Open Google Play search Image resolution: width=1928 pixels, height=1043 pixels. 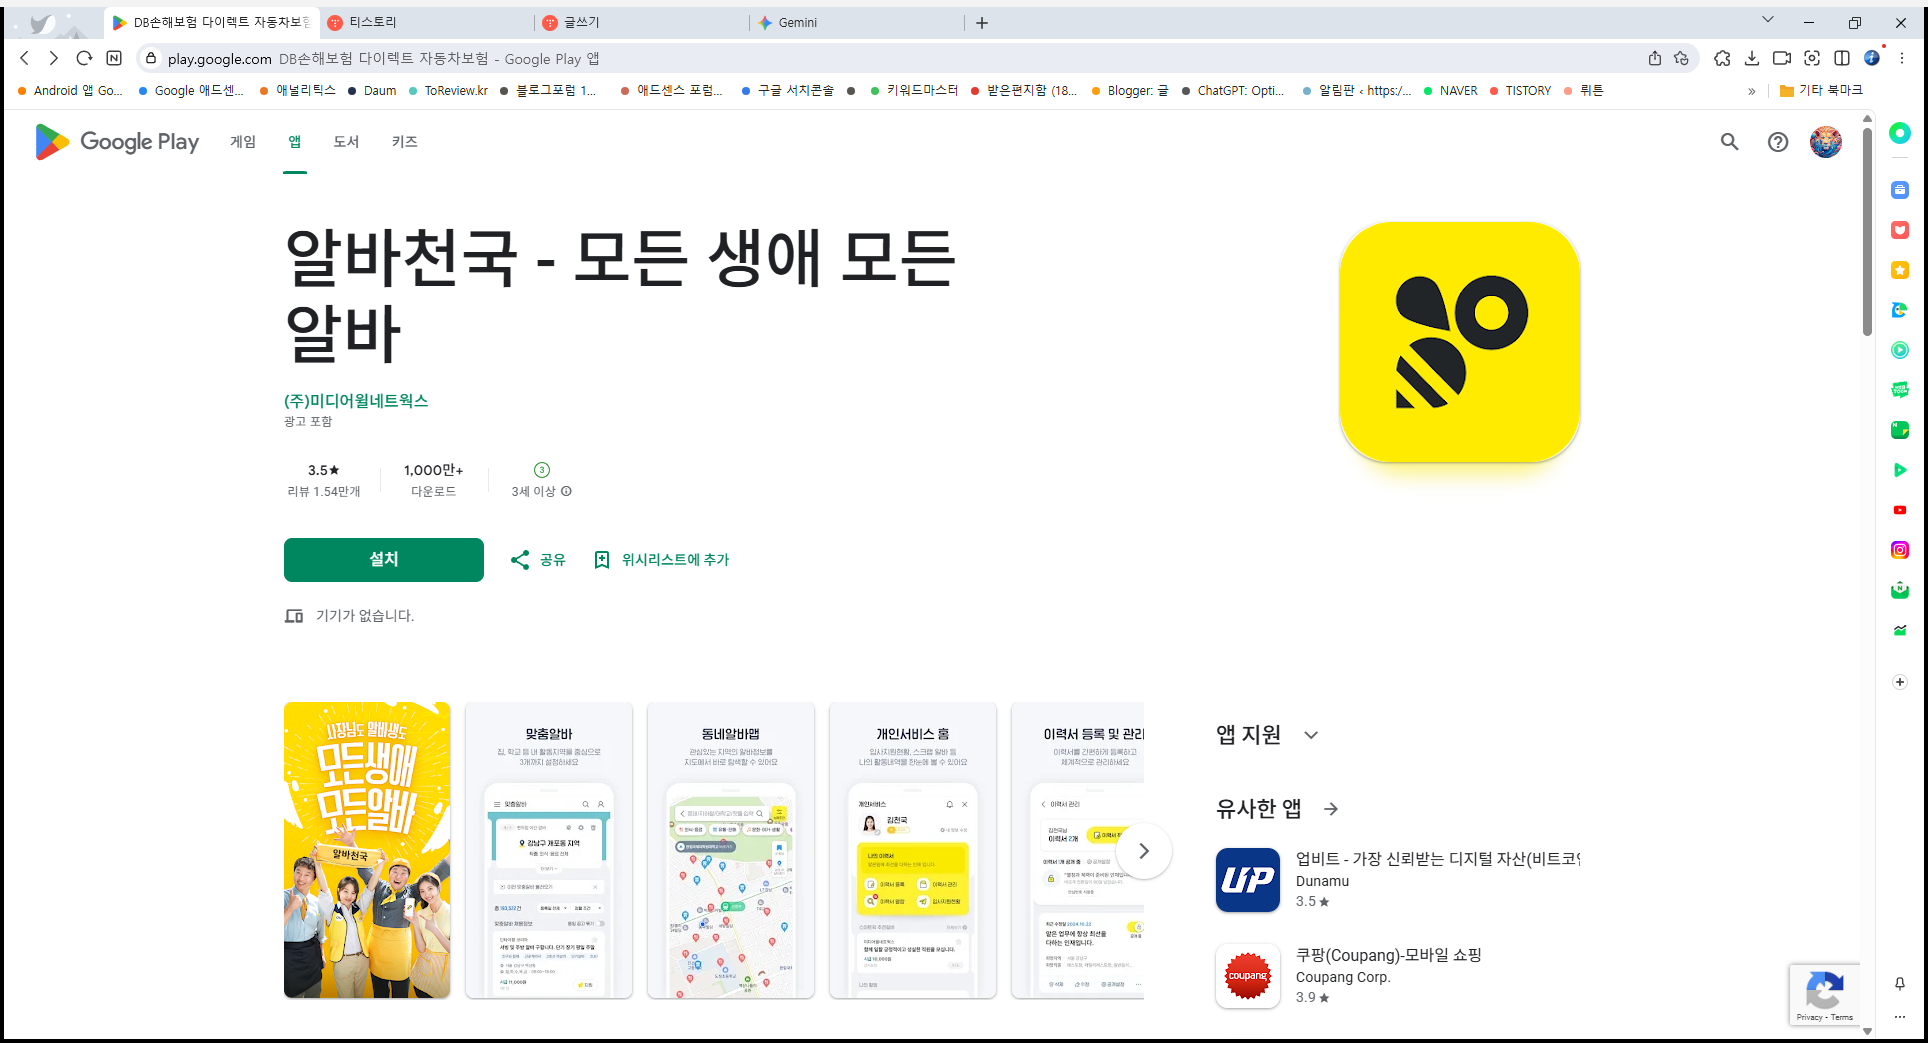coord(1729,142)
